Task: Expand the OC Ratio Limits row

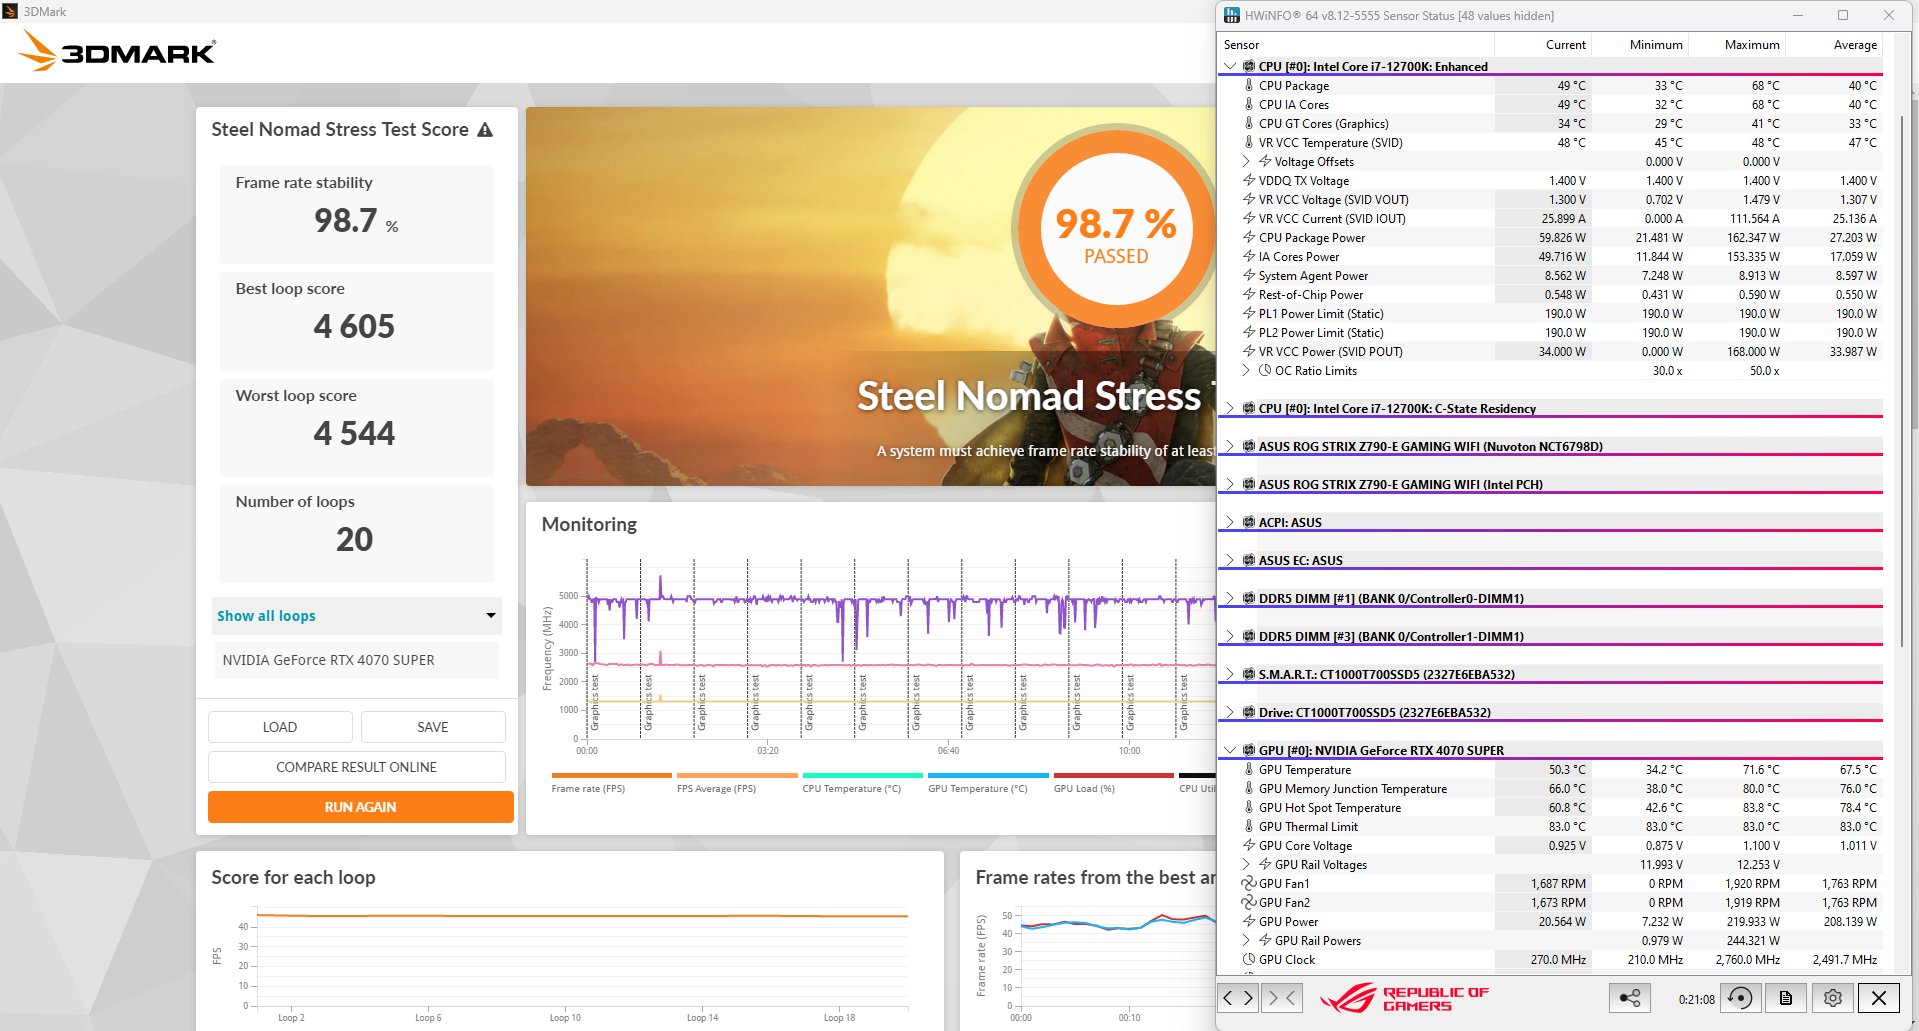Action: (x=1246, y=370)
